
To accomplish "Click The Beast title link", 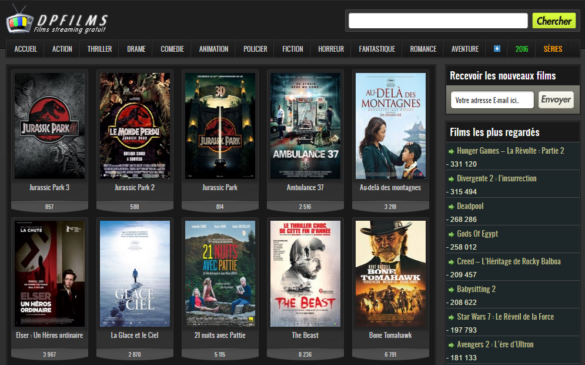I will 305,335.
